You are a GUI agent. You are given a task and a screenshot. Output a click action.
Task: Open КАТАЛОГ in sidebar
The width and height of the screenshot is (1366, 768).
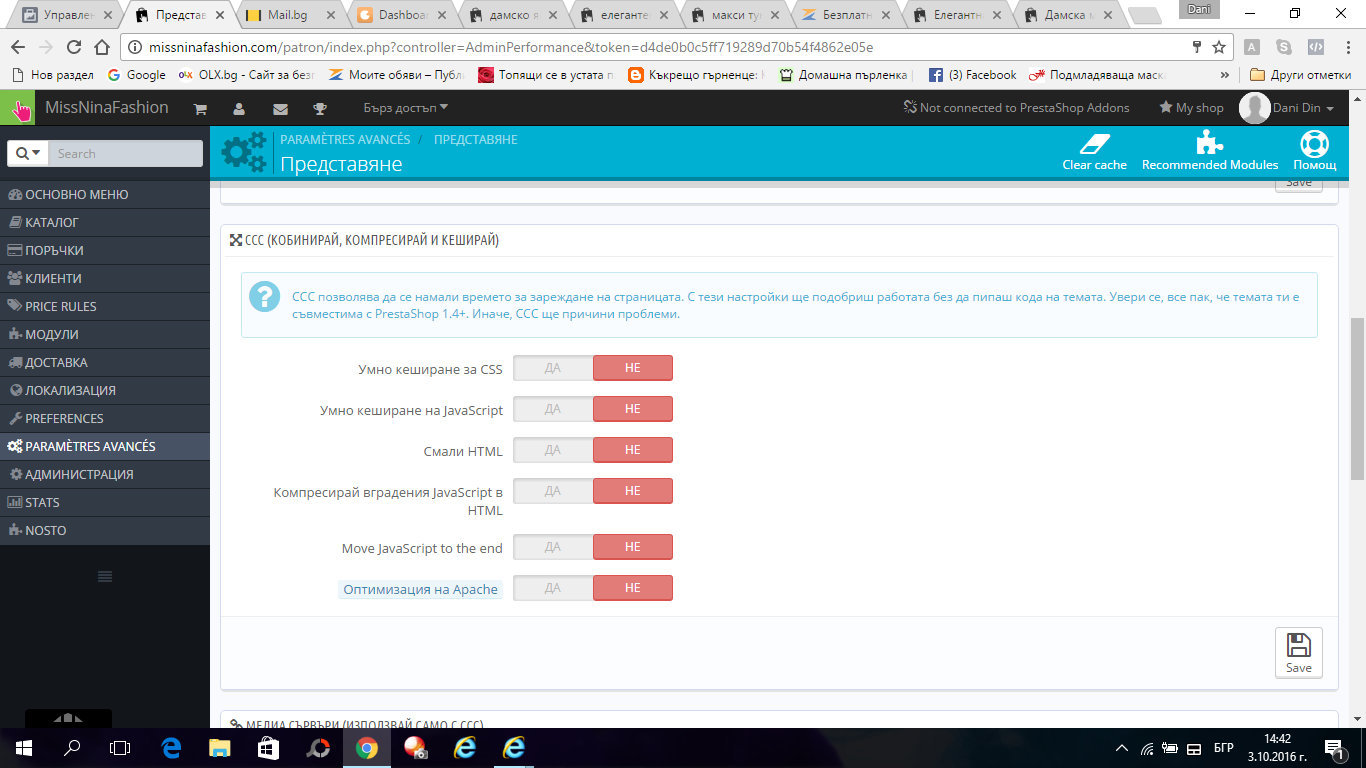click(105, 222)
